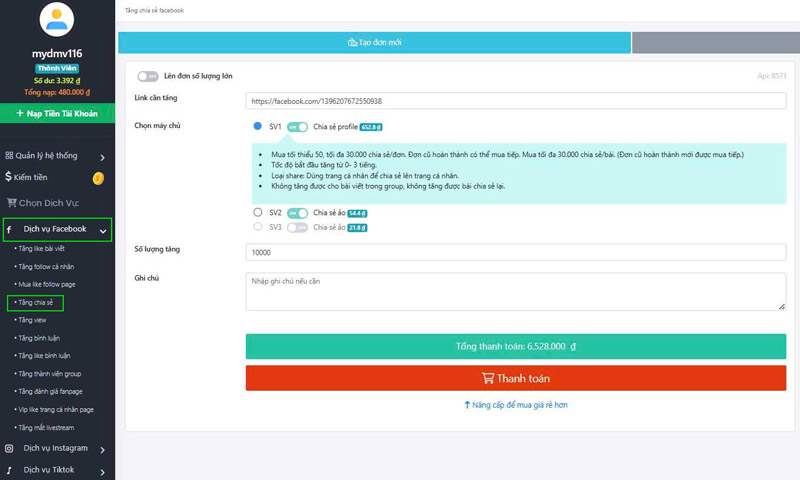Viewport: 800px width, 480px height.
Task: Toggle the SV3 server switch
Action: pos(297,228)
